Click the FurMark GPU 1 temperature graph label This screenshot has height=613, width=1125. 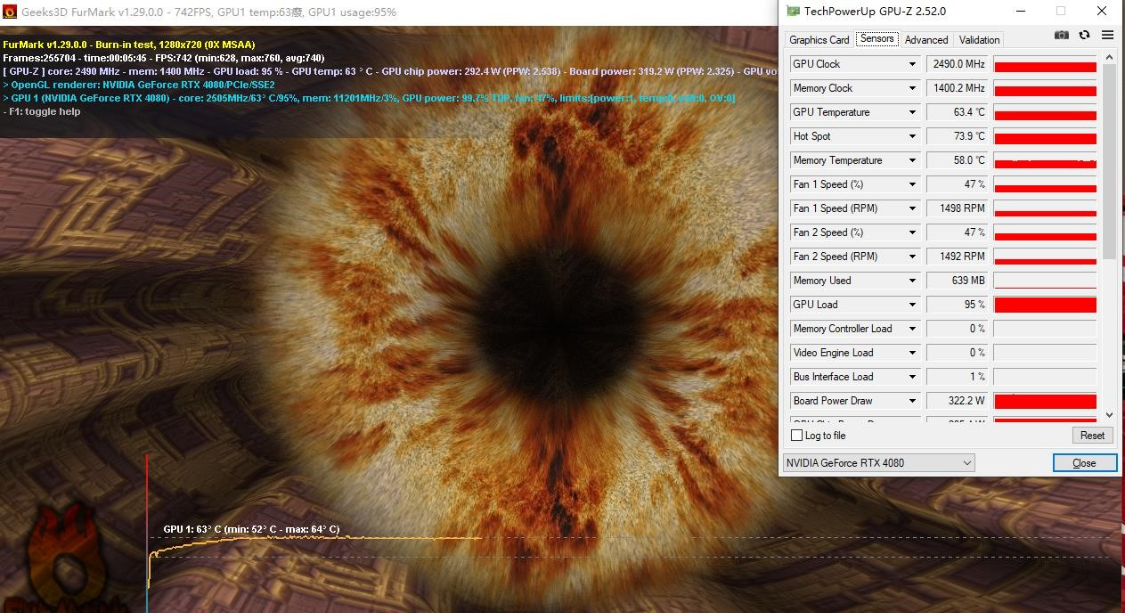(251, 529)
